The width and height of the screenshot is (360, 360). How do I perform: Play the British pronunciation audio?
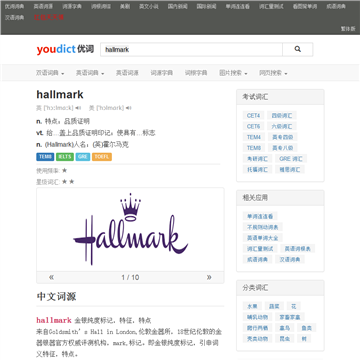coord(78,108)
